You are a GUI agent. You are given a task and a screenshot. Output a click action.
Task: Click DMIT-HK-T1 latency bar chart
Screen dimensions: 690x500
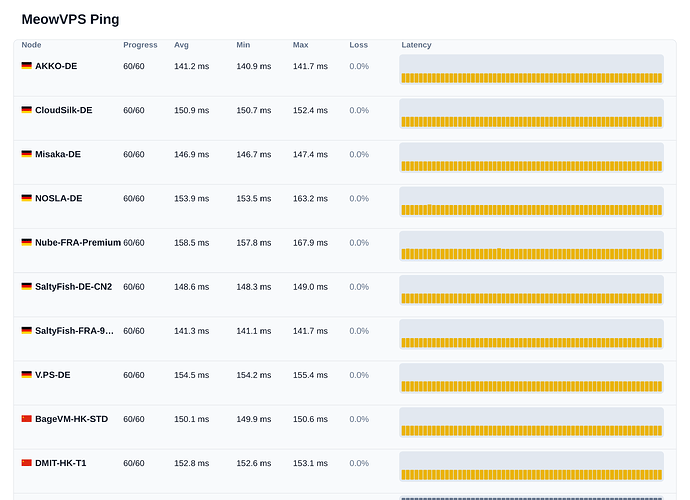[x=532, y=467]
